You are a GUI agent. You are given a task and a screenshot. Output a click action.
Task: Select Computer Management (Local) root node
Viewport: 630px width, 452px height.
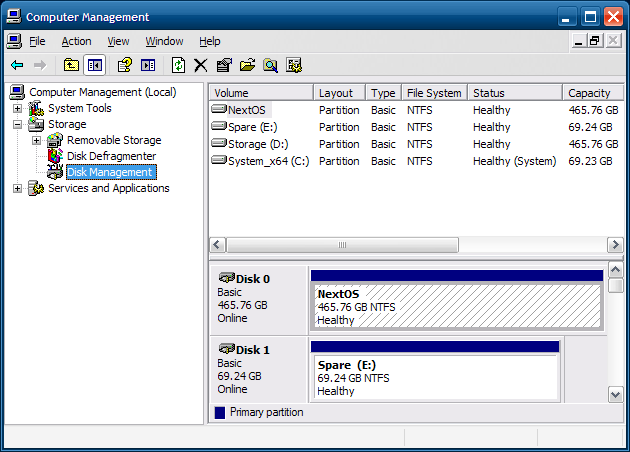coord(103,92)
